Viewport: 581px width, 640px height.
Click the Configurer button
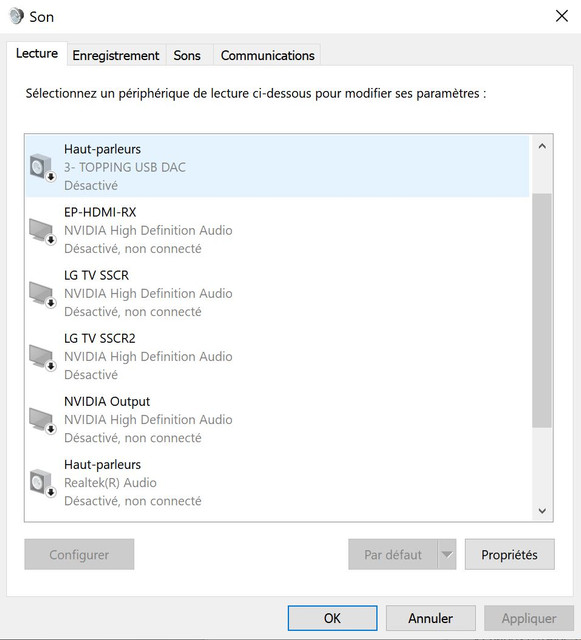[79, 554]
